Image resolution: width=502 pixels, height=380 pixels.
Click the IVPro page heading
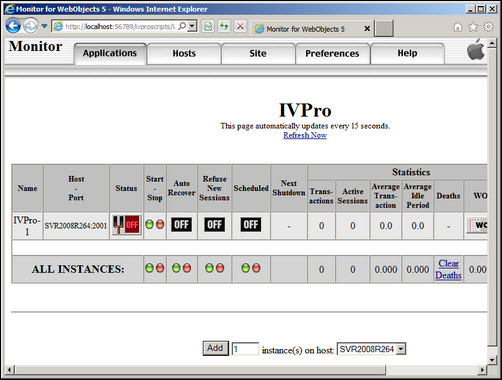[x=305, y=110]
